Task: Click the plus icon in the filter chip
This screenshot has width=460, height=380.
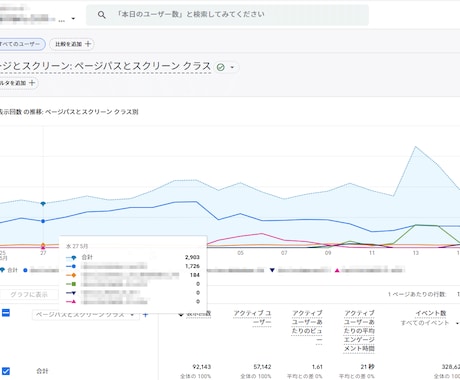Action: pos(32,83)
